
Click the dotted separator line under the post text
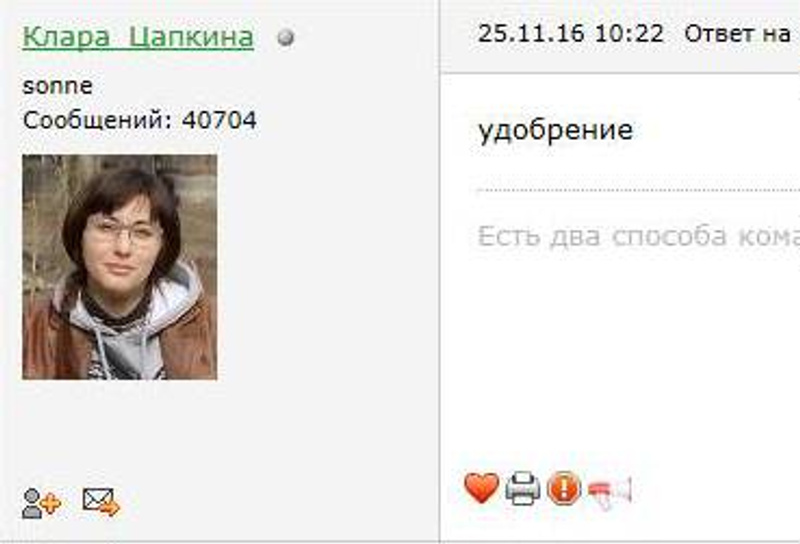point(638,190)
